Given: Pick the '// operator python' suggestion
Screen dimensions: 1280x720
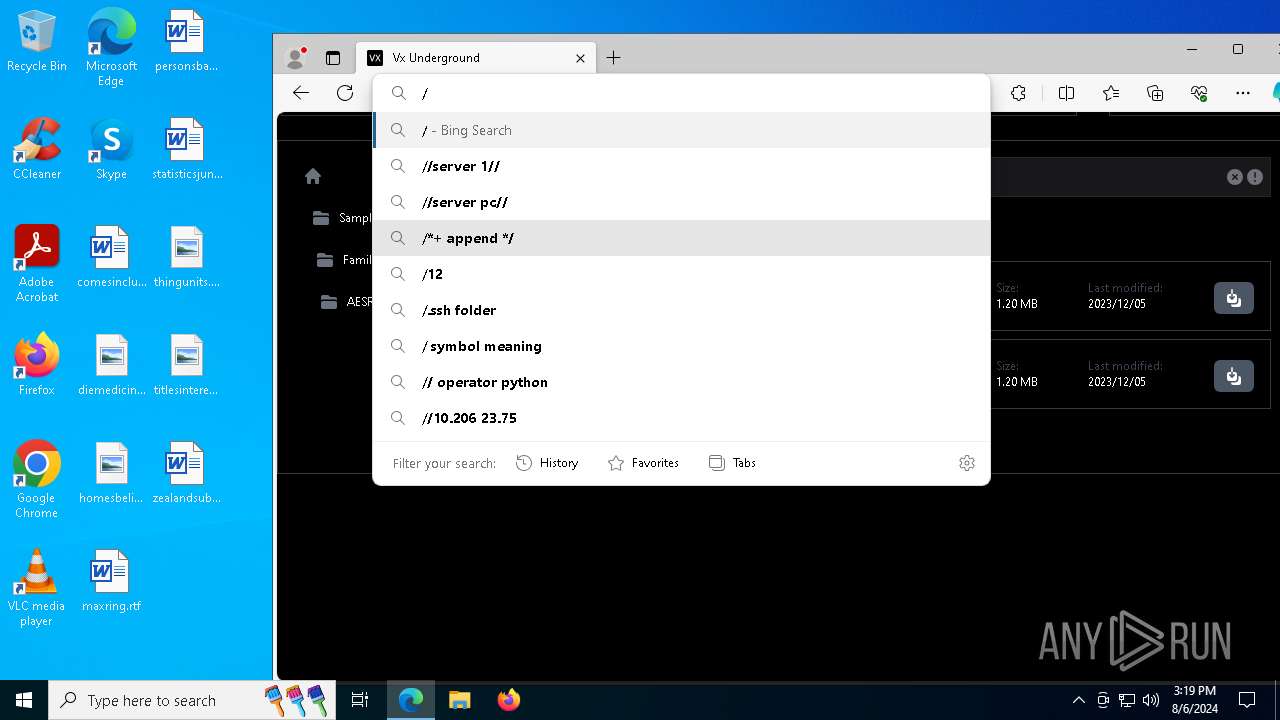Looking at the screenshot, I should point(681,382).
